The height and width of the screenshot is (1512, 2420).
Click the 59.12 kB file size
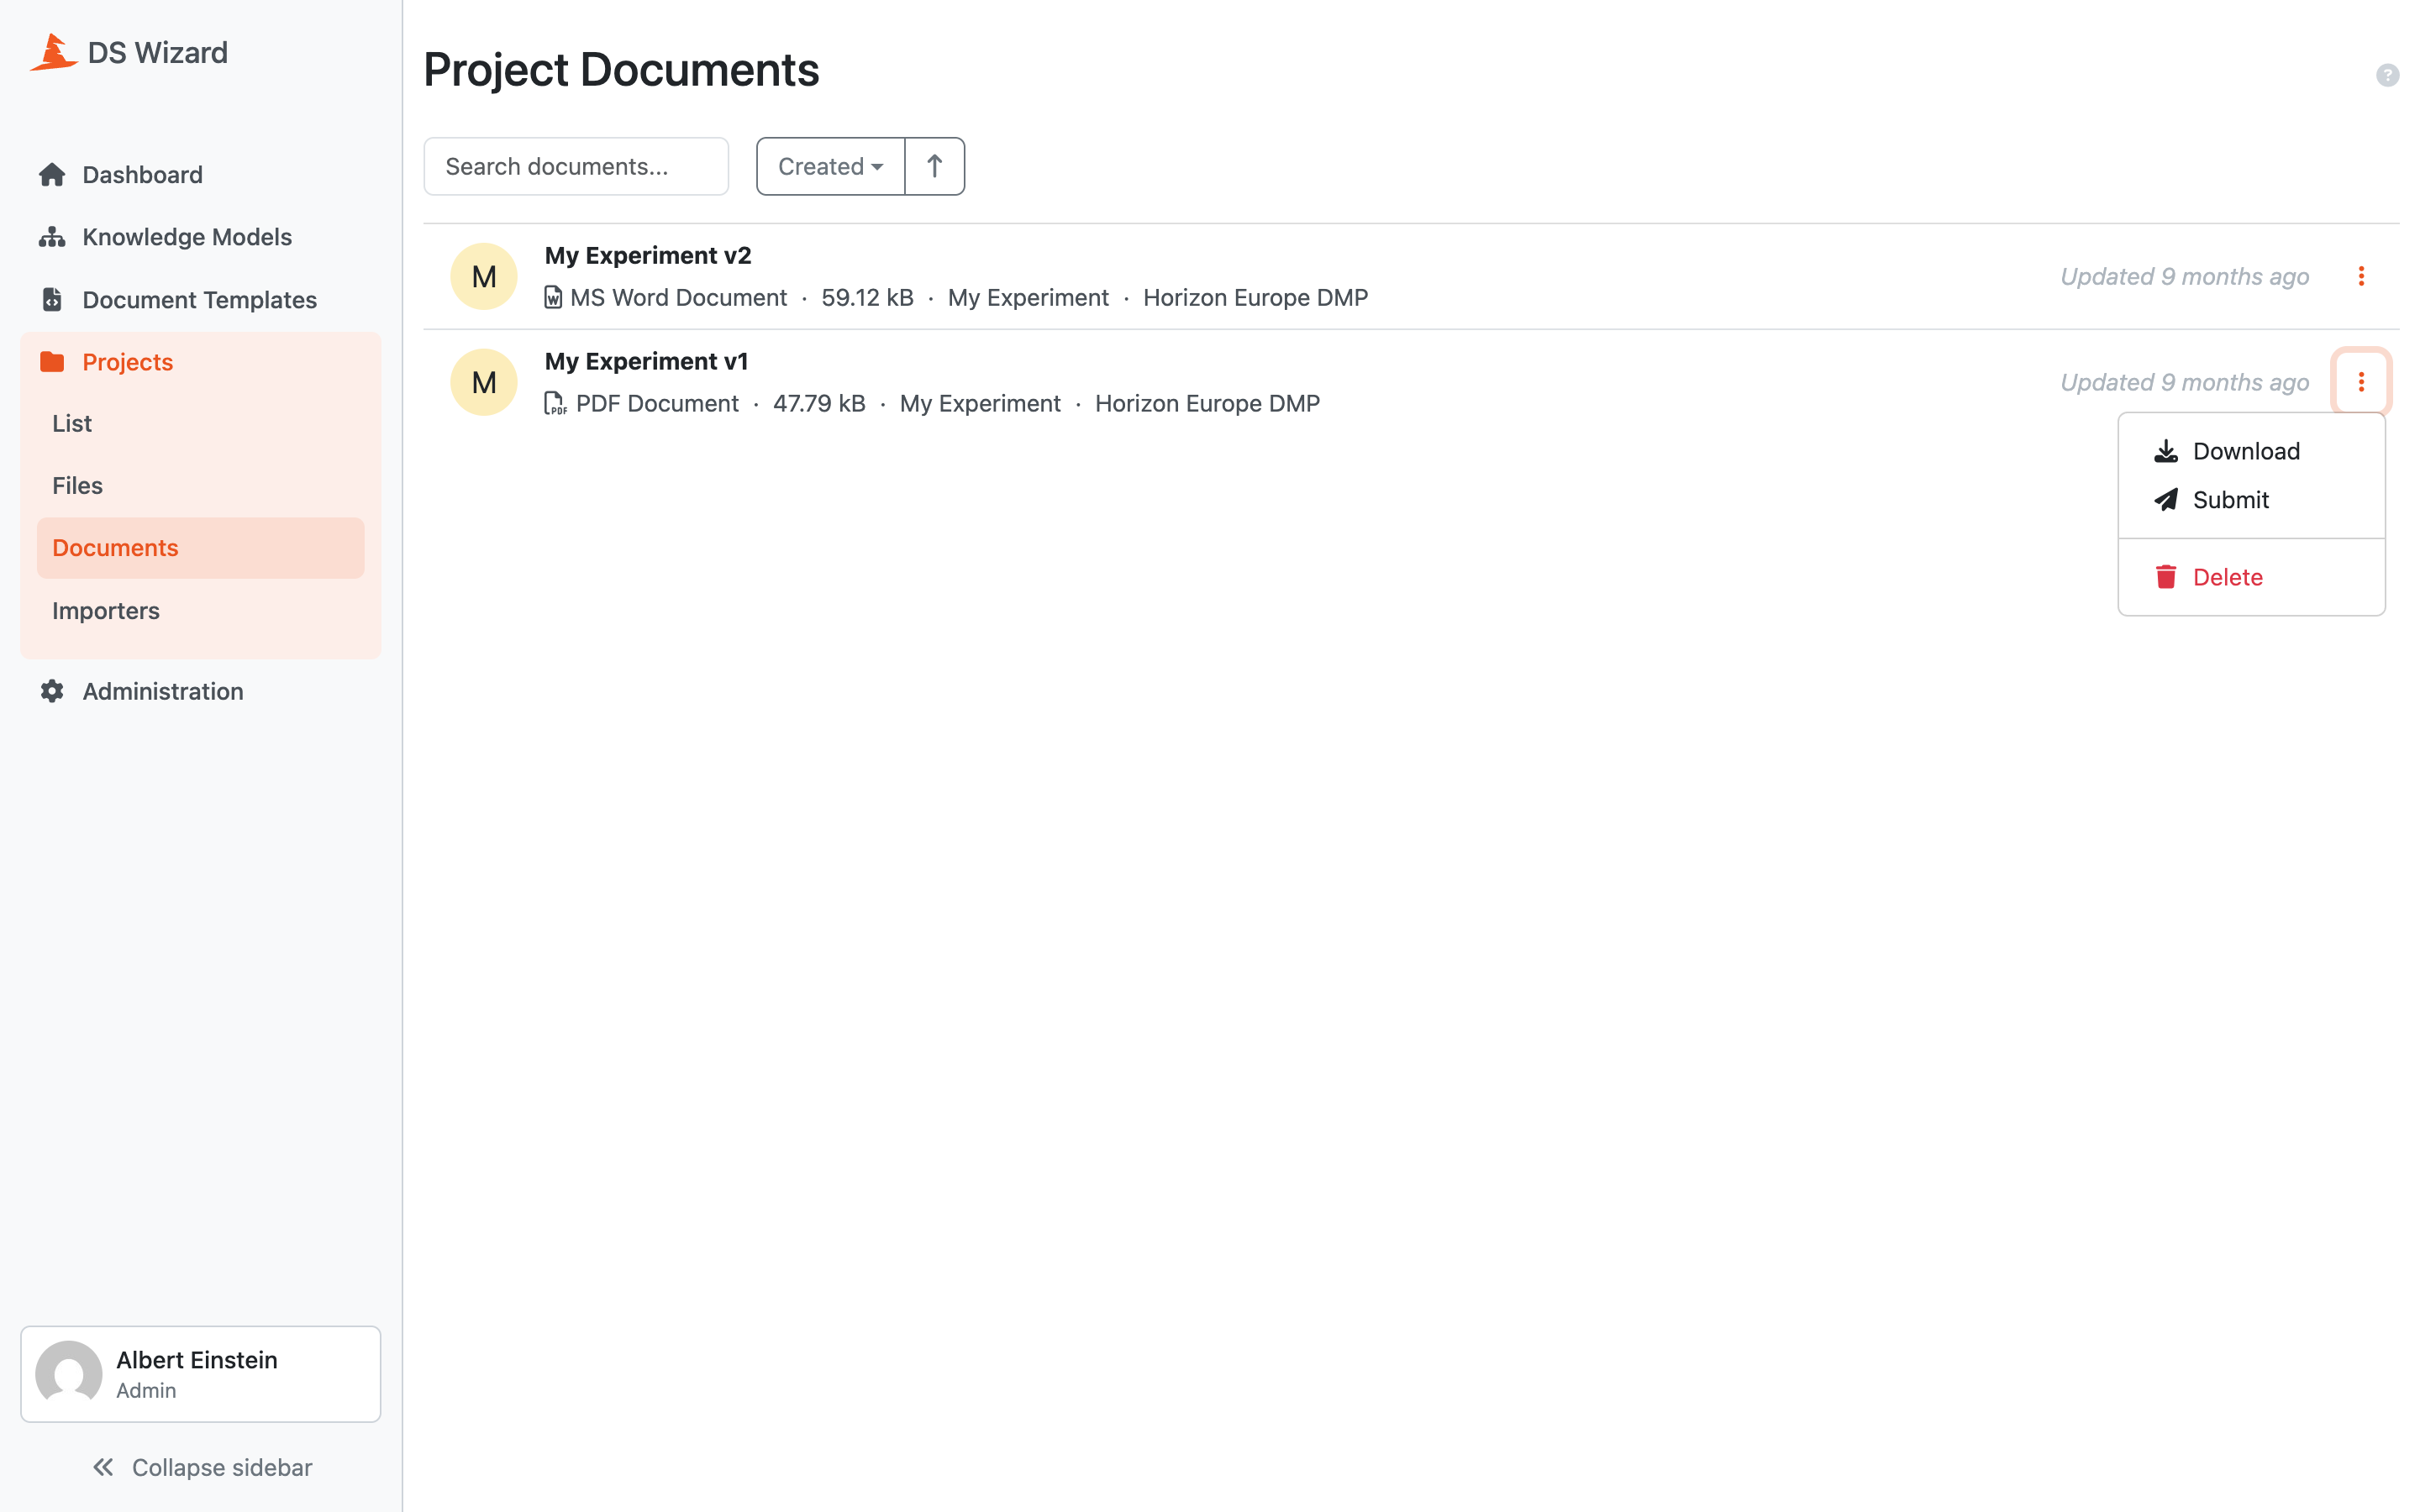867,297
